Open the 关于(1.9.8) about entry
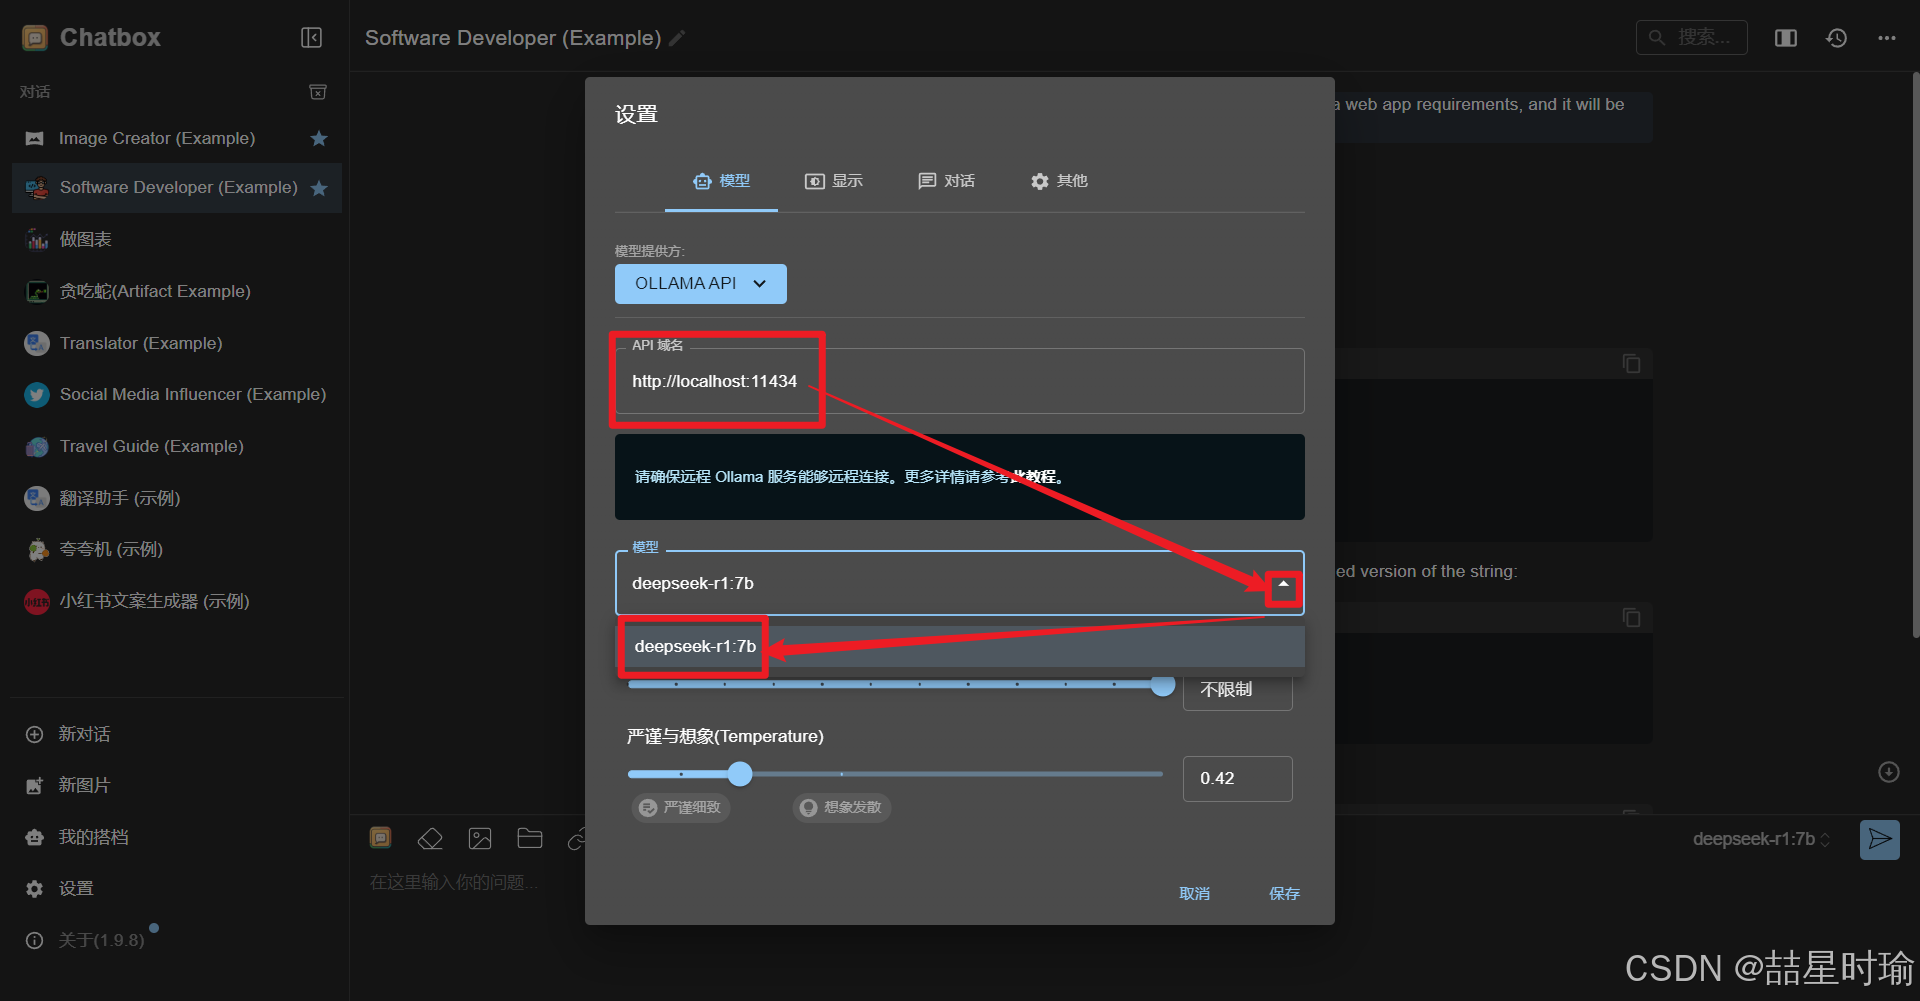The width and height of the screenshot is (1920, 1001). (177, 940)
